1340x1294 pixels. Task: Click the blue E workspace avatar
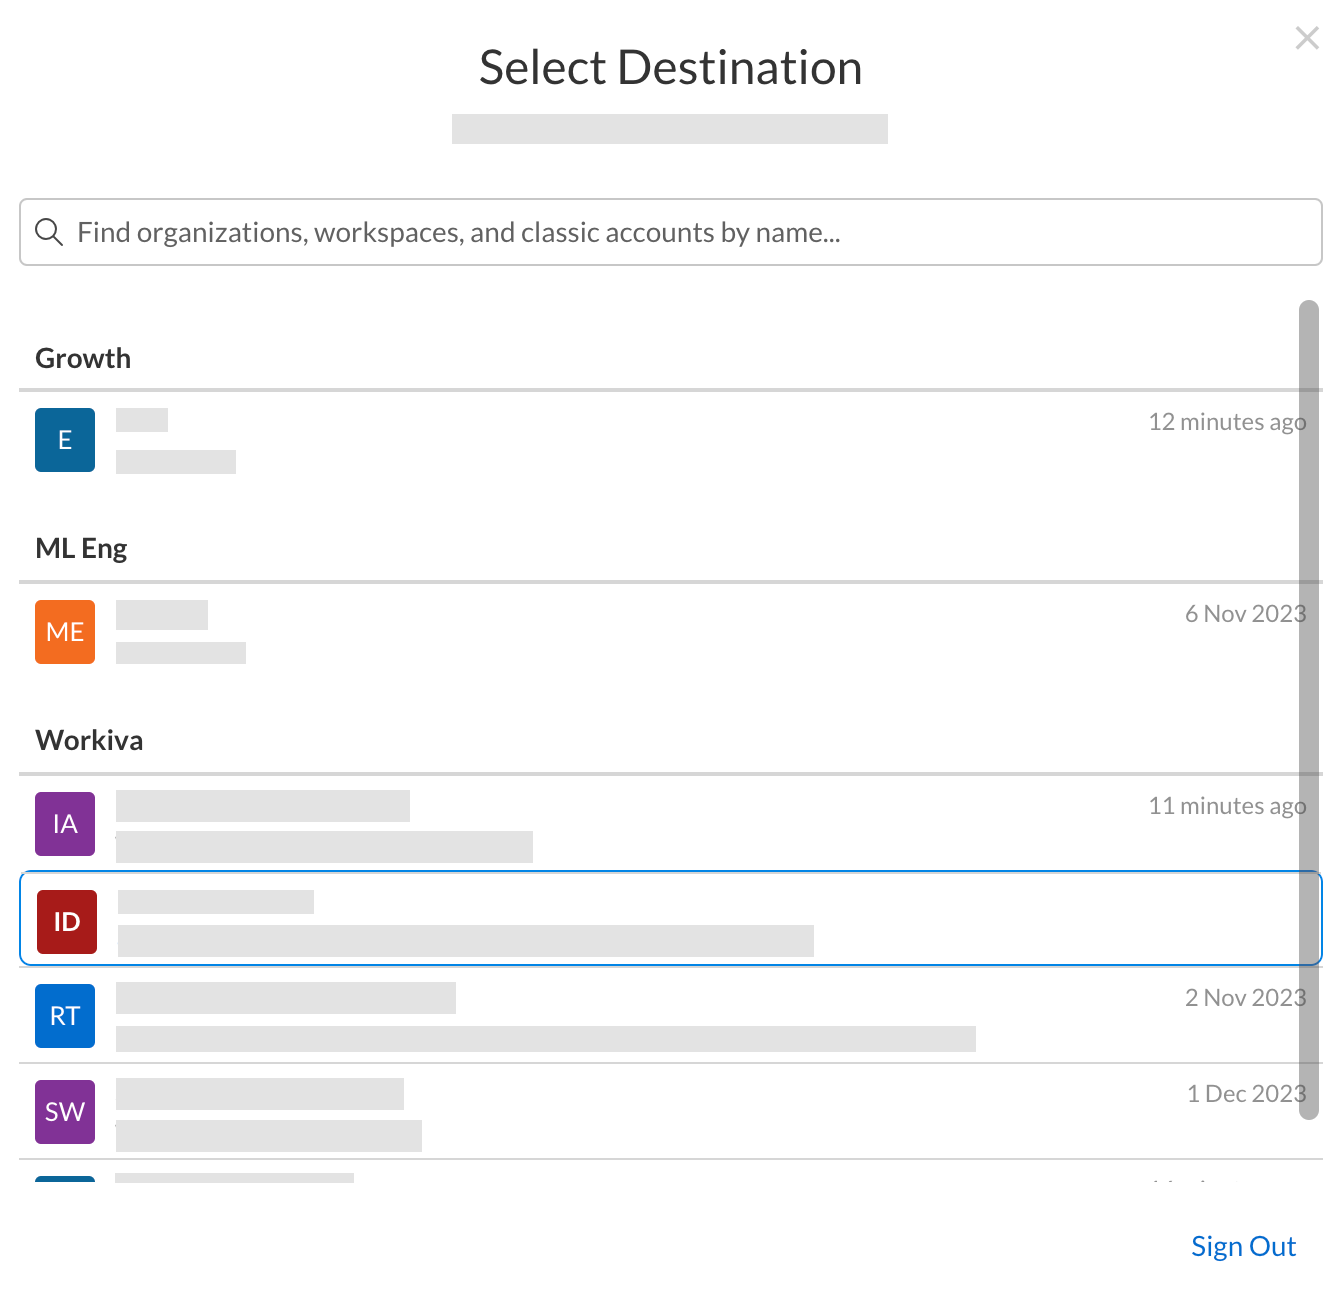click(x=65, y=440)
